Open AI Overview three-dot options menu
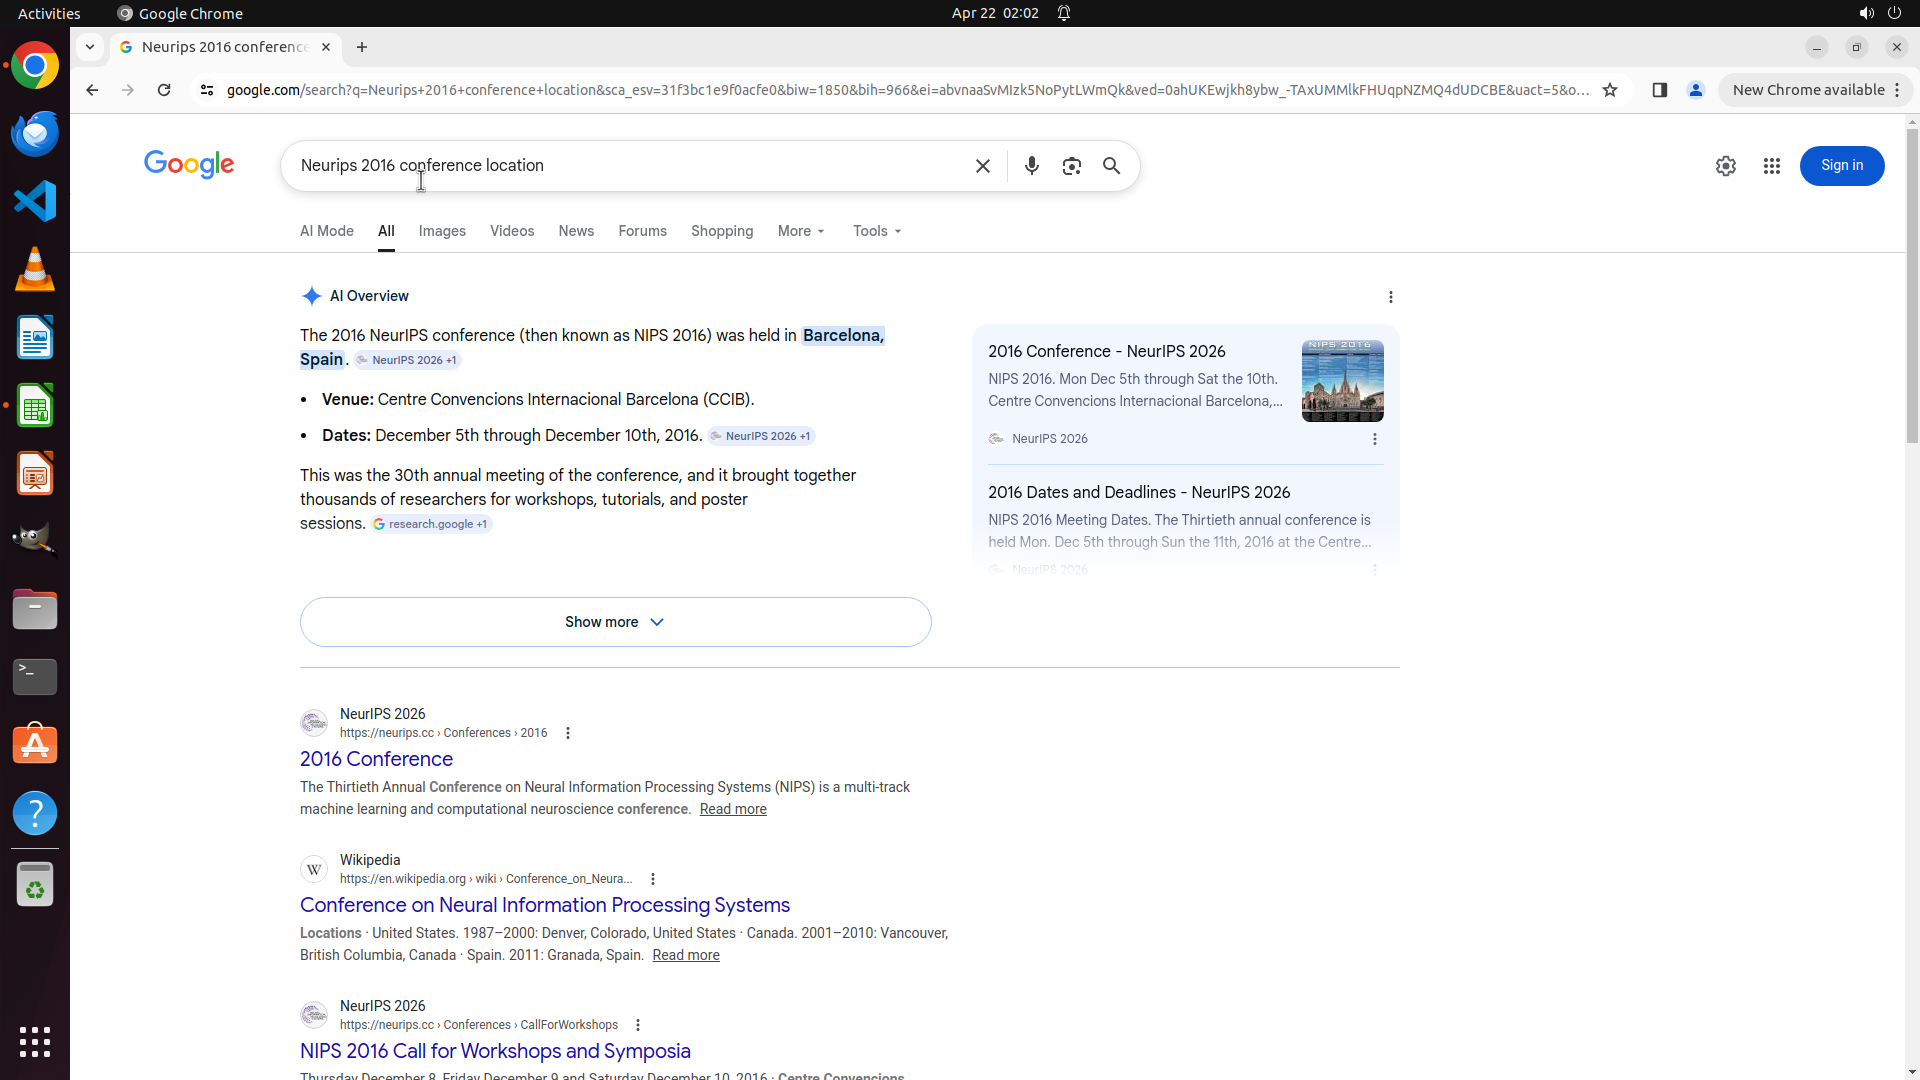The height and width of the screenshot is (1080, 1920). [x=1390, y=297]
